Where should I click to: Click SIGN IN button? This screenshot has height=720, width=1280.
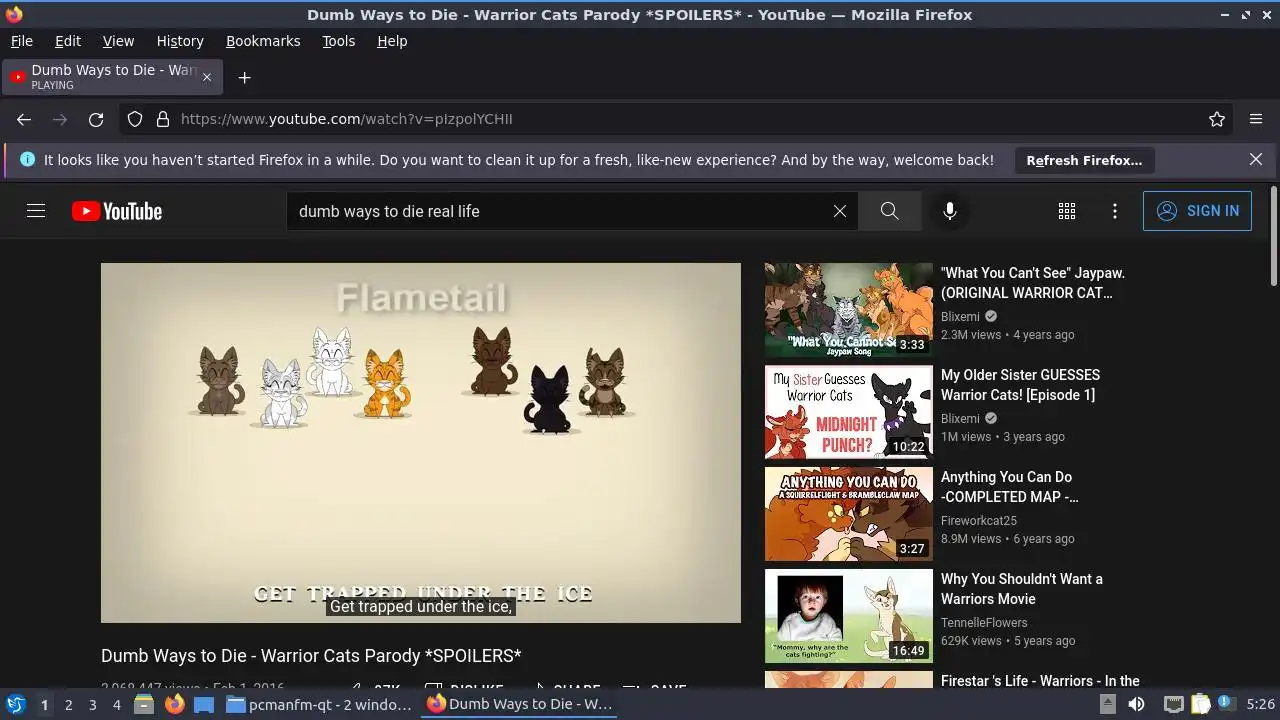[x=1197, y=211]
